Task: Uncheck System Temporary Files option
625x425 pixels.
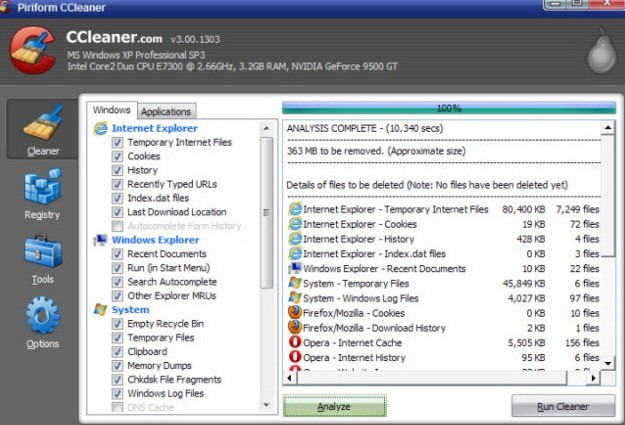Action: point(117,338)
